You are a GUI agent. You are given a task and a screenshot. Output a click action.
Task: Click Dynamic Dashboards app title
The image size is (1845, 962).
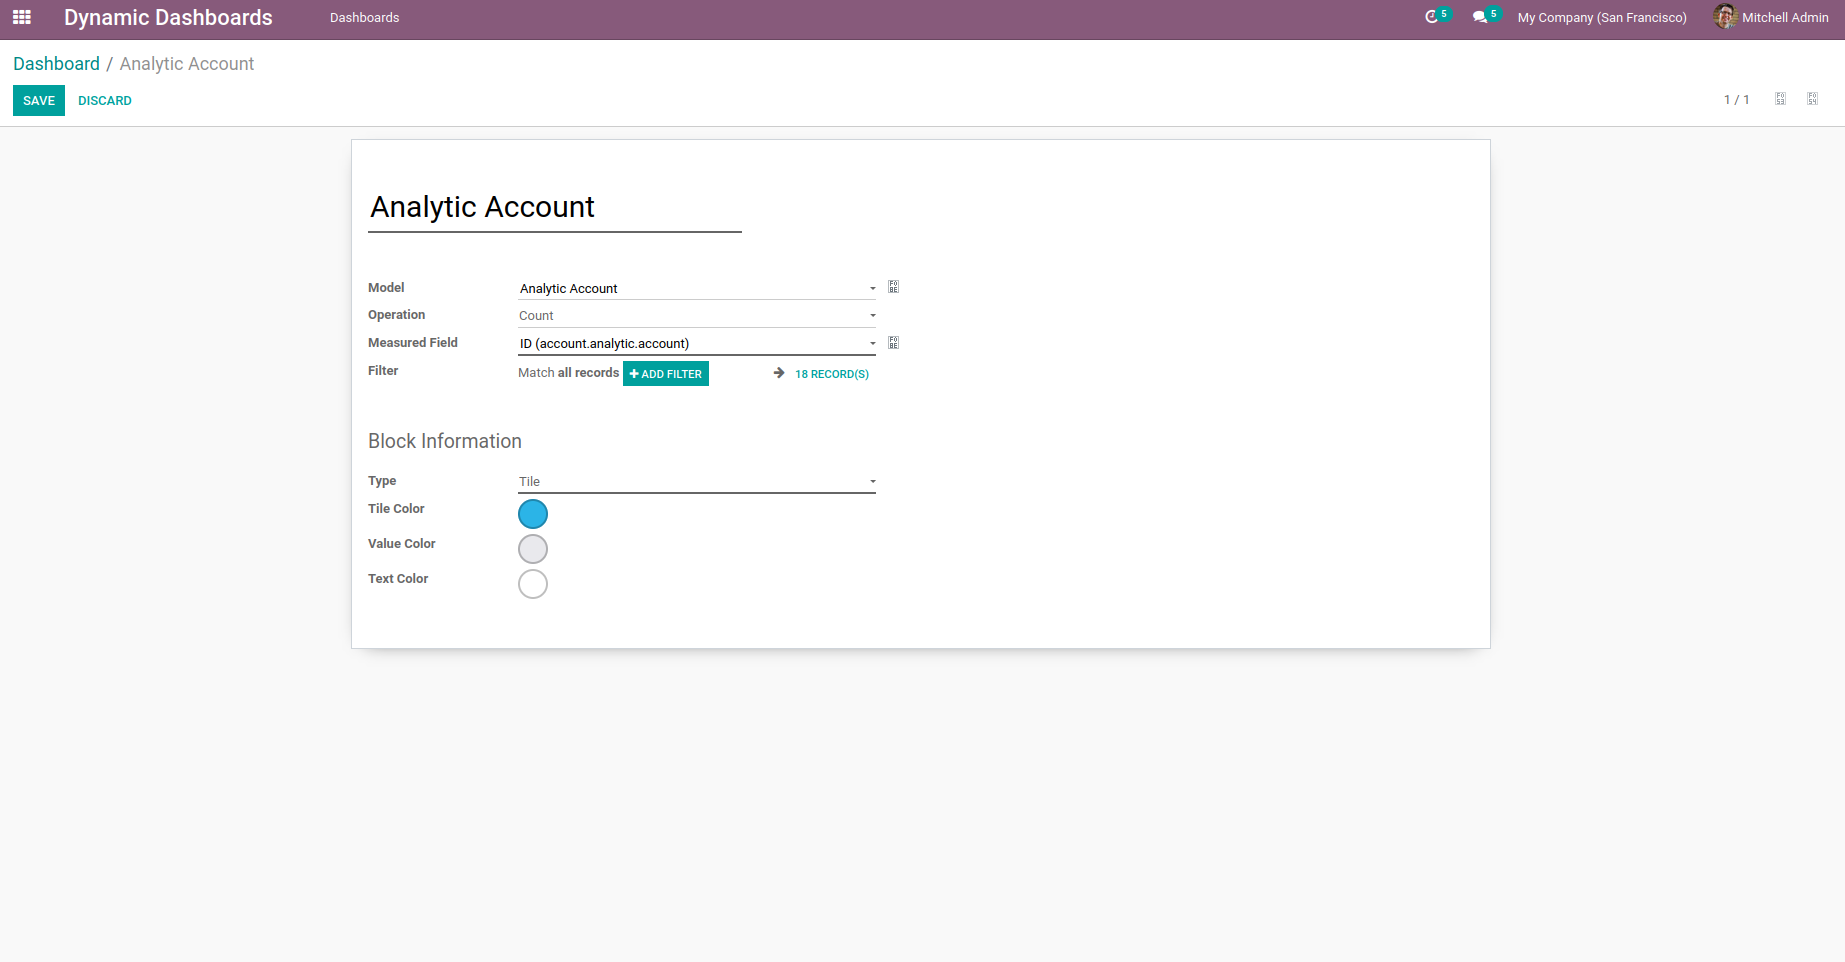[x=168, y=18]
